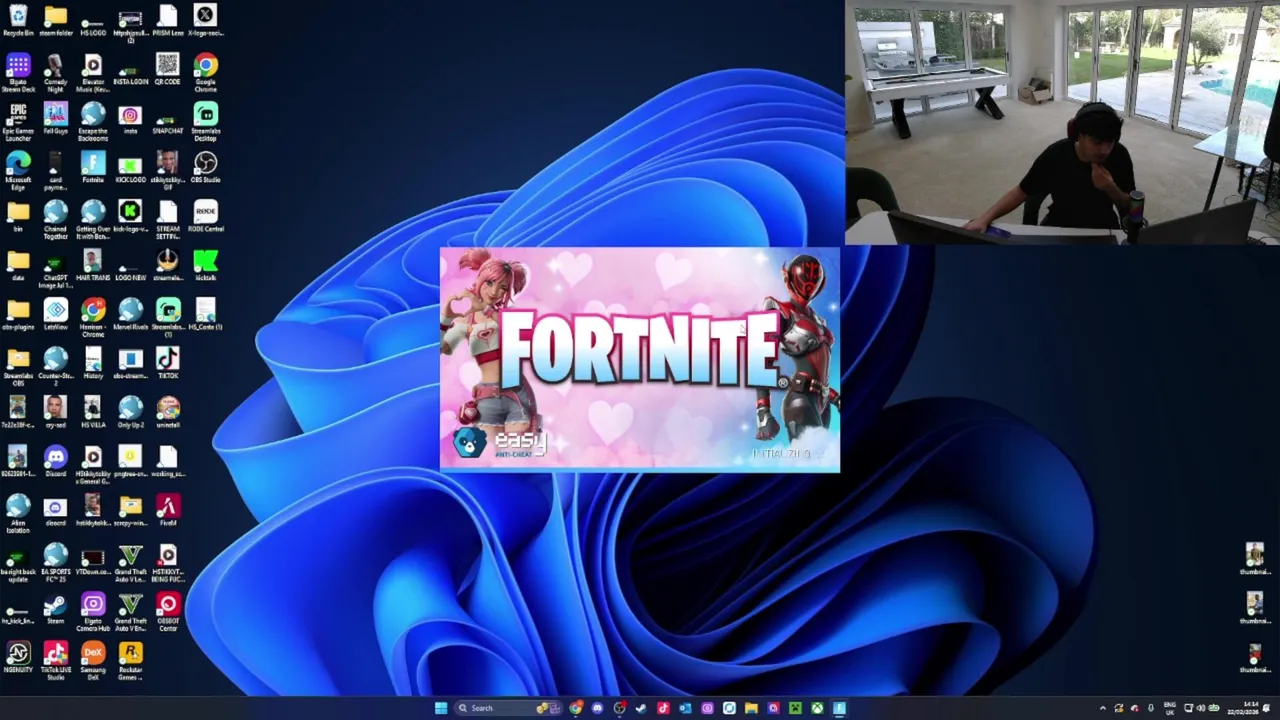
Task: Launch Epic Games Launcher from desktop
Action: pyautogui.click(x=18, y=122)
